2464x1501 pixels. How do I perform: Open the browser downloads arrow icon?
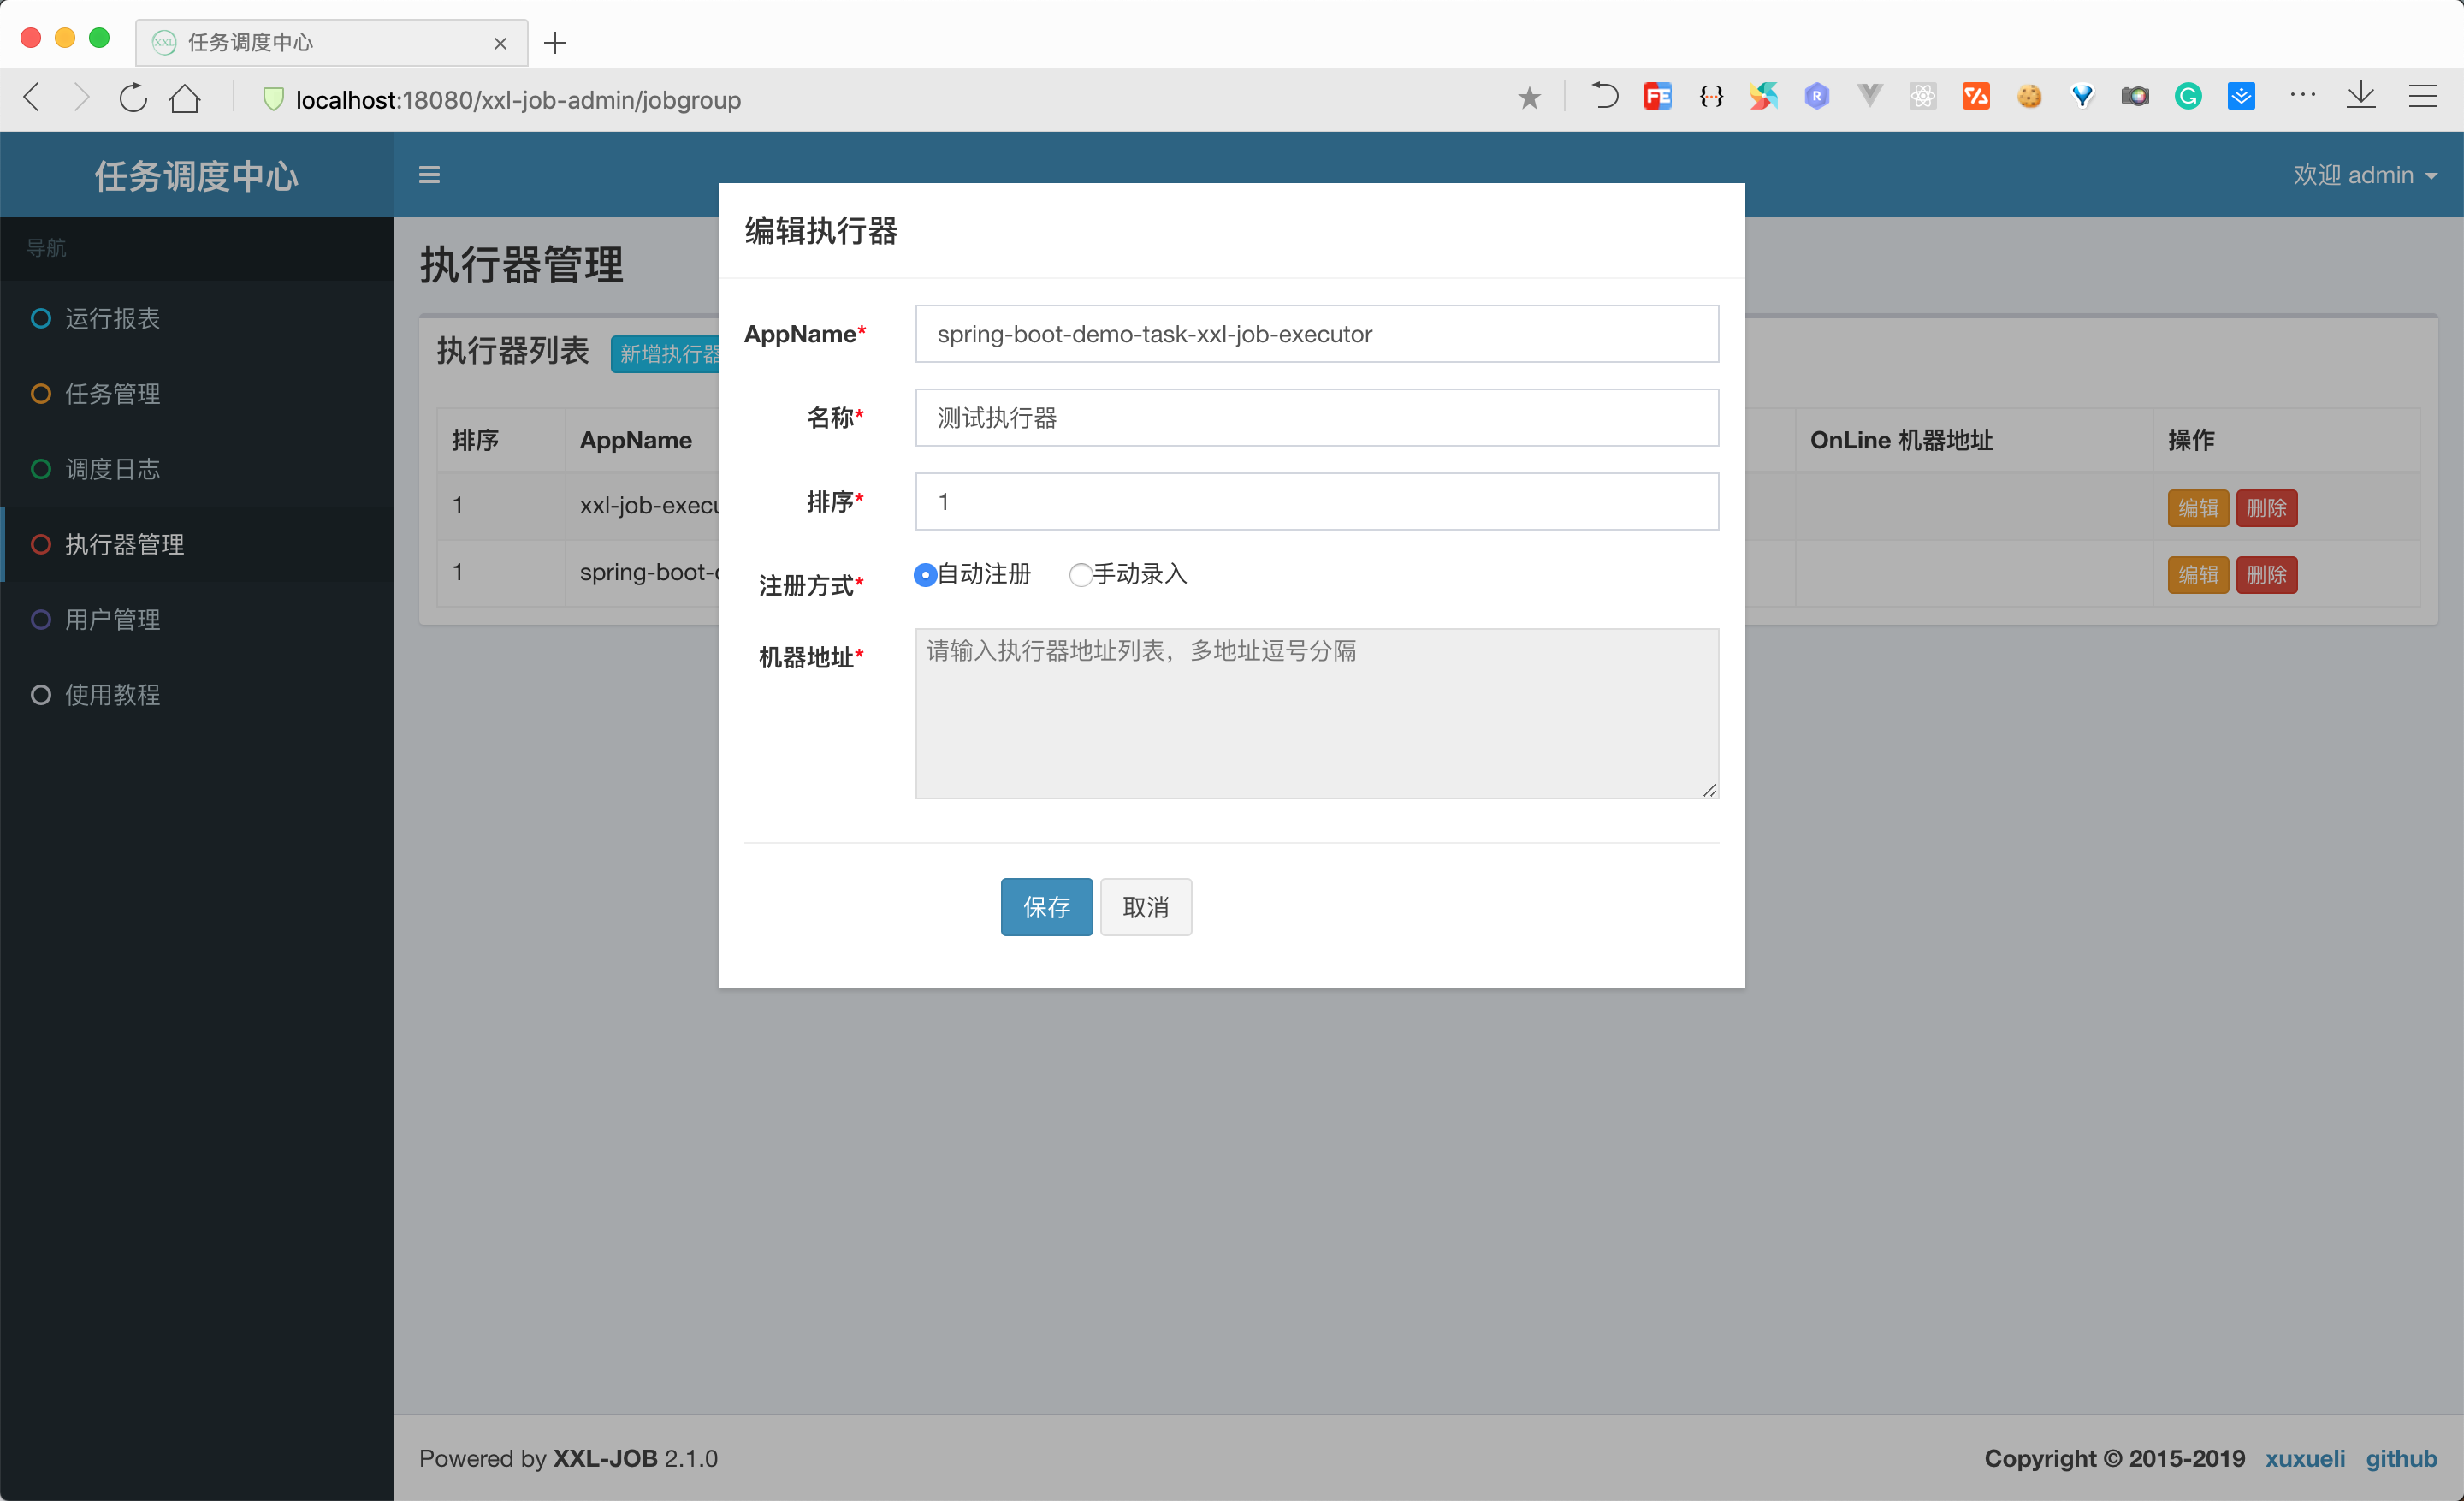[x=2361, y=96]
